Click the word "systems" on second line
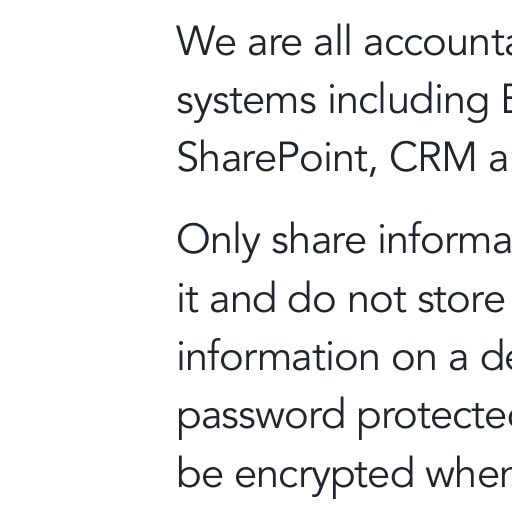 (246, 101)
